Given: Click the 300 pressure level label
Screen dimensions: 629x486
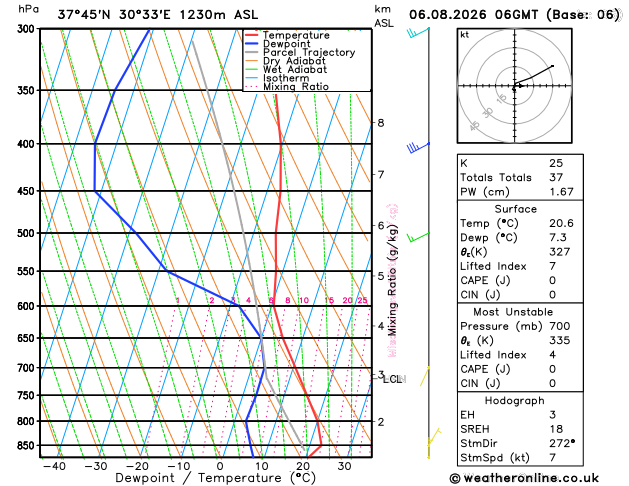Looking at the screenshot, I should coord(26,29).
